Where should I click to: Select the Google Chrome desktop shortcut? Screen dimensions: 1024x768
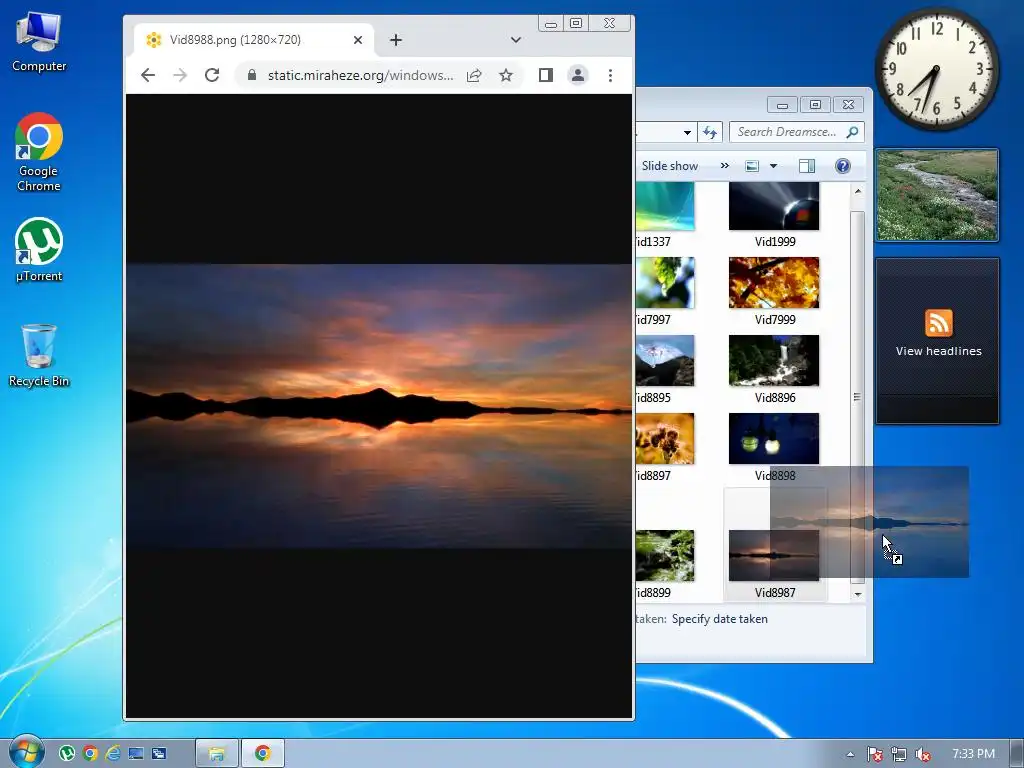[x=39, y=152]
